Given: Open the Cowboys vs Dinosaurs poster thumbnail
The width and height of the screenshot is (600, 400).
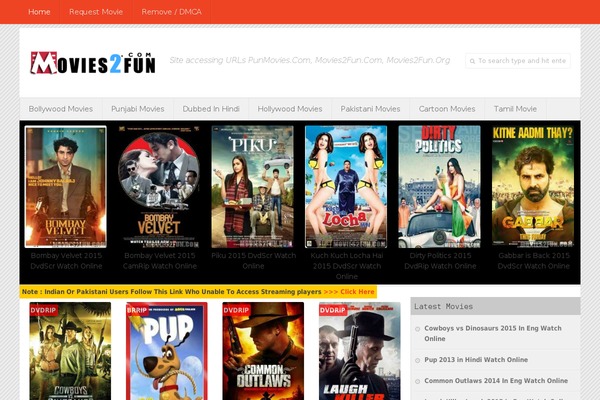Looking at the screenshot, I should point(70,351).
